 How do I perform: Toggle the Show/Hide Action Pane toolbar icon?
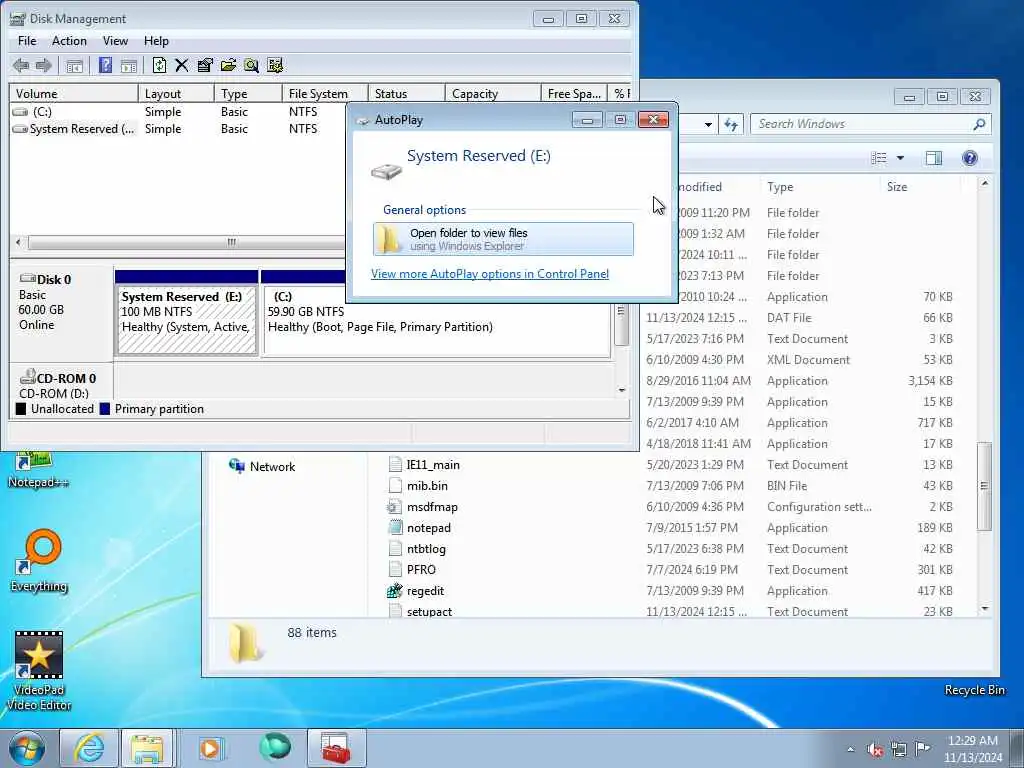pos(129,65)
